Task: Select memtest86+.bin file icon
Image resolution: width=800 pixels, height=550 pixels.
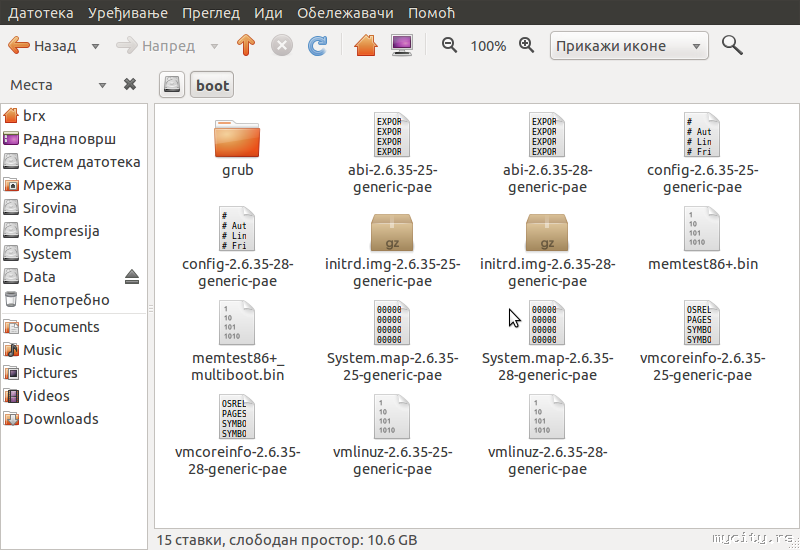Action: pyautogui.click(x=702, y=229)
